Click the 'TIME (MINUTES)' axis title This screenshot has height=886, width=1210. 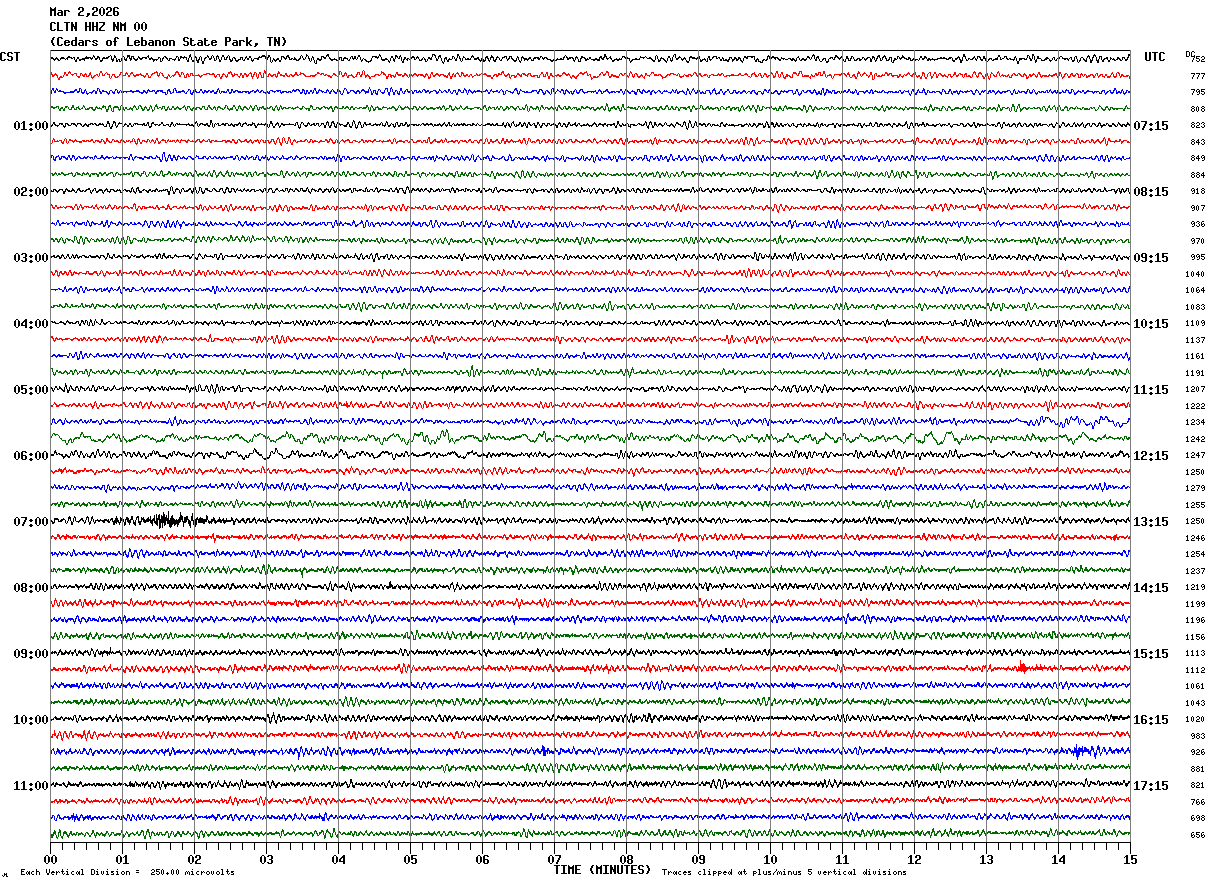pyautogui.click(x=603, y=870)
